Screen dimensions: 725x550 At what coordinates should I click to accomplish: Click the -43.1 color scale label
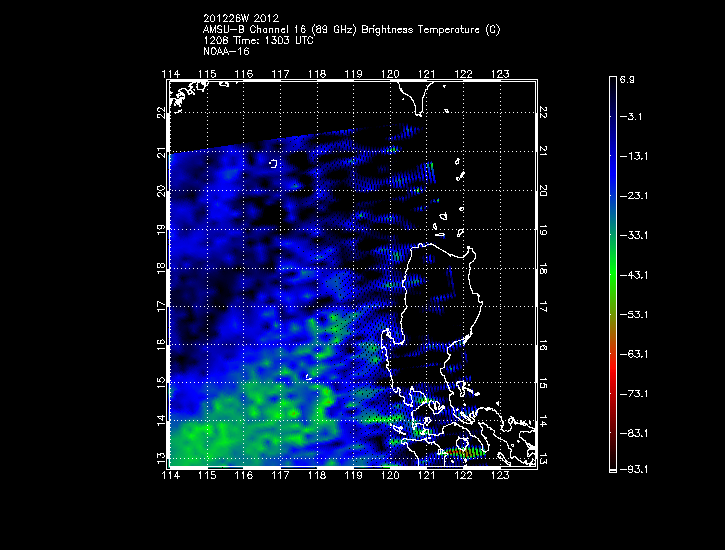tap(634, 275)
